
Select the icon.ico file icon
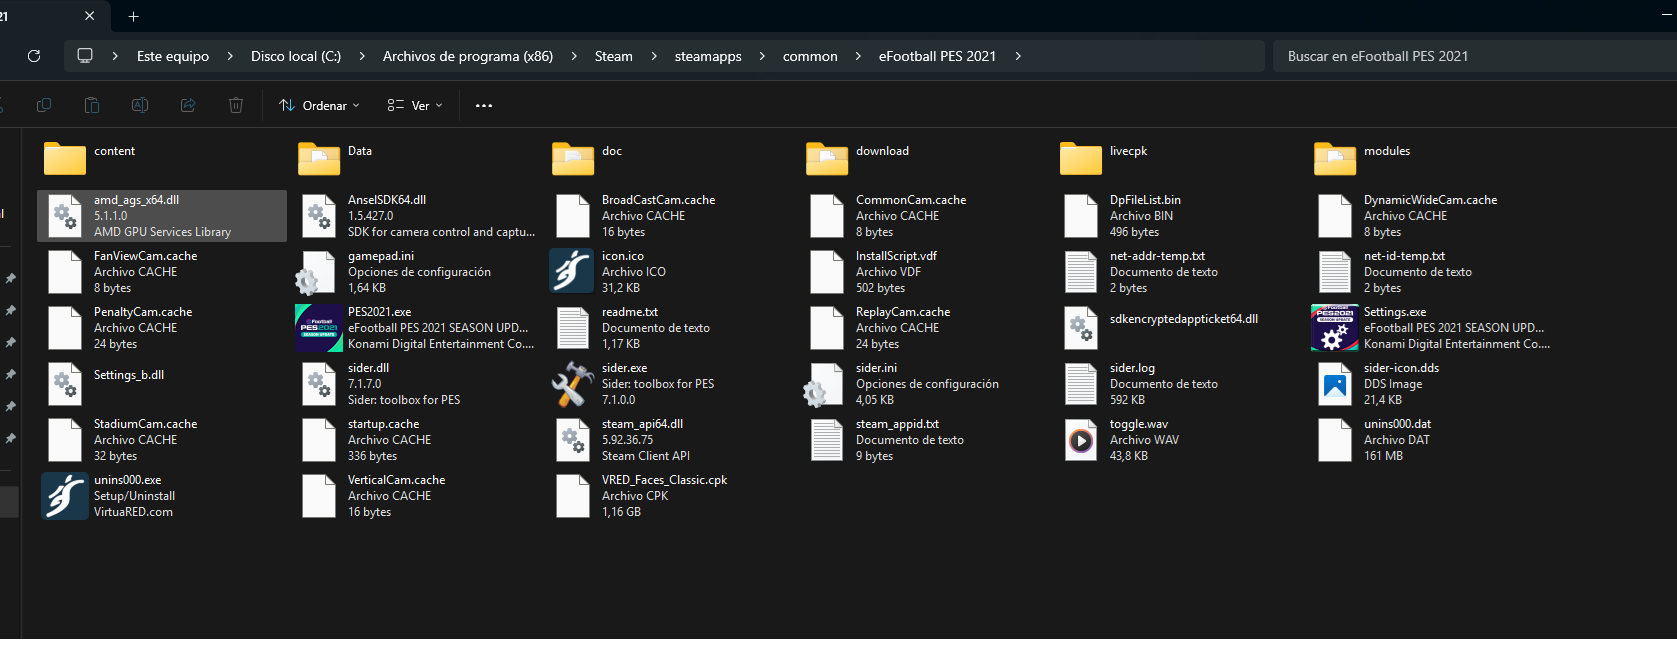click(572, 271)
